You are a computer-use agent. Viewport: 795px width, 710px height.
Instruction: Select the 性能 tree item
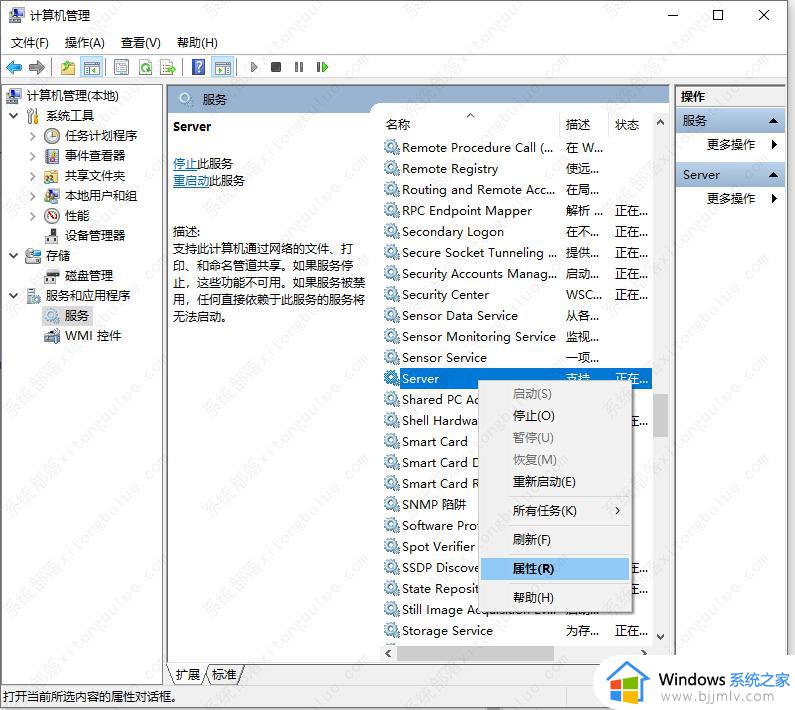click(77, 216)
